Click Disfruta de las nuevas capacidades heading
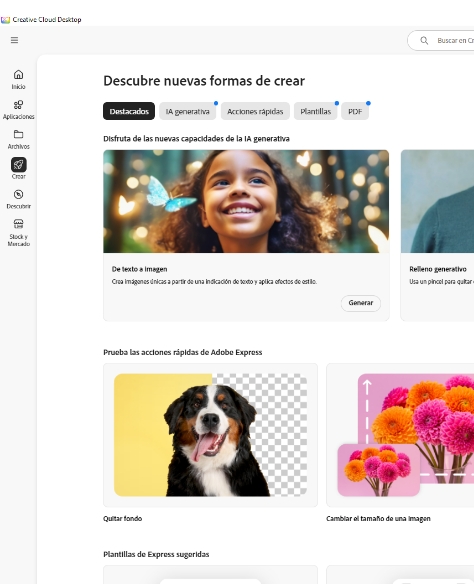 point(196,139)
